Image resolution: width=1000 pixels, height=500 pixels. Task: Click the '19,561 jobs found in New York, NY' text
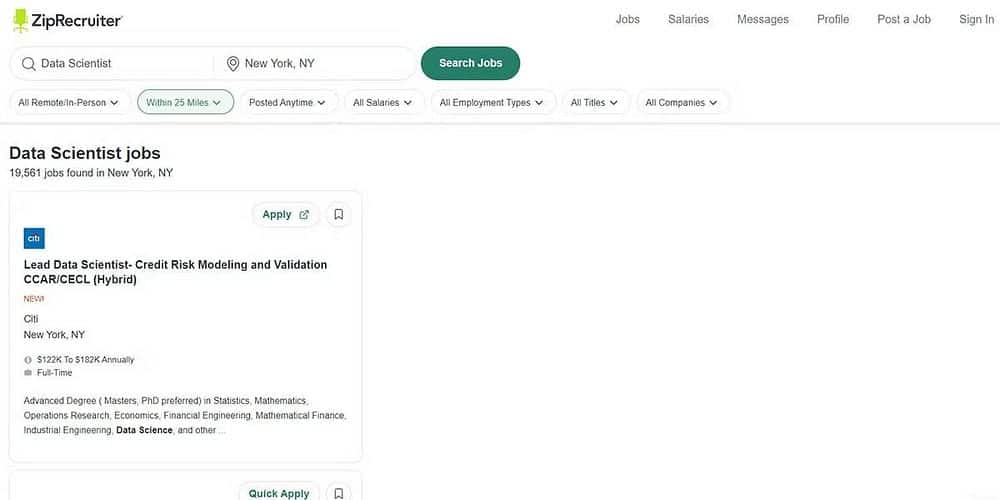click(91, 173)
